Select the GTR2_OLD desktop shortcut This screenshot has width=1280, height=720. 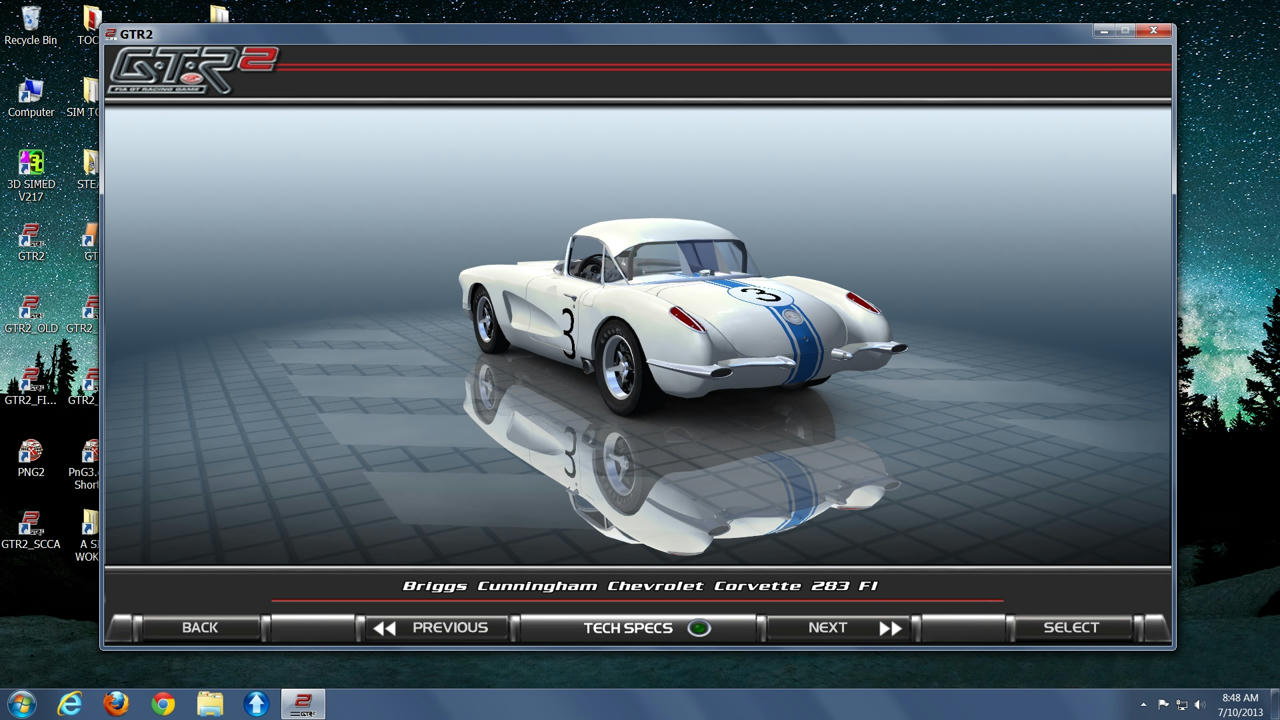31,314
